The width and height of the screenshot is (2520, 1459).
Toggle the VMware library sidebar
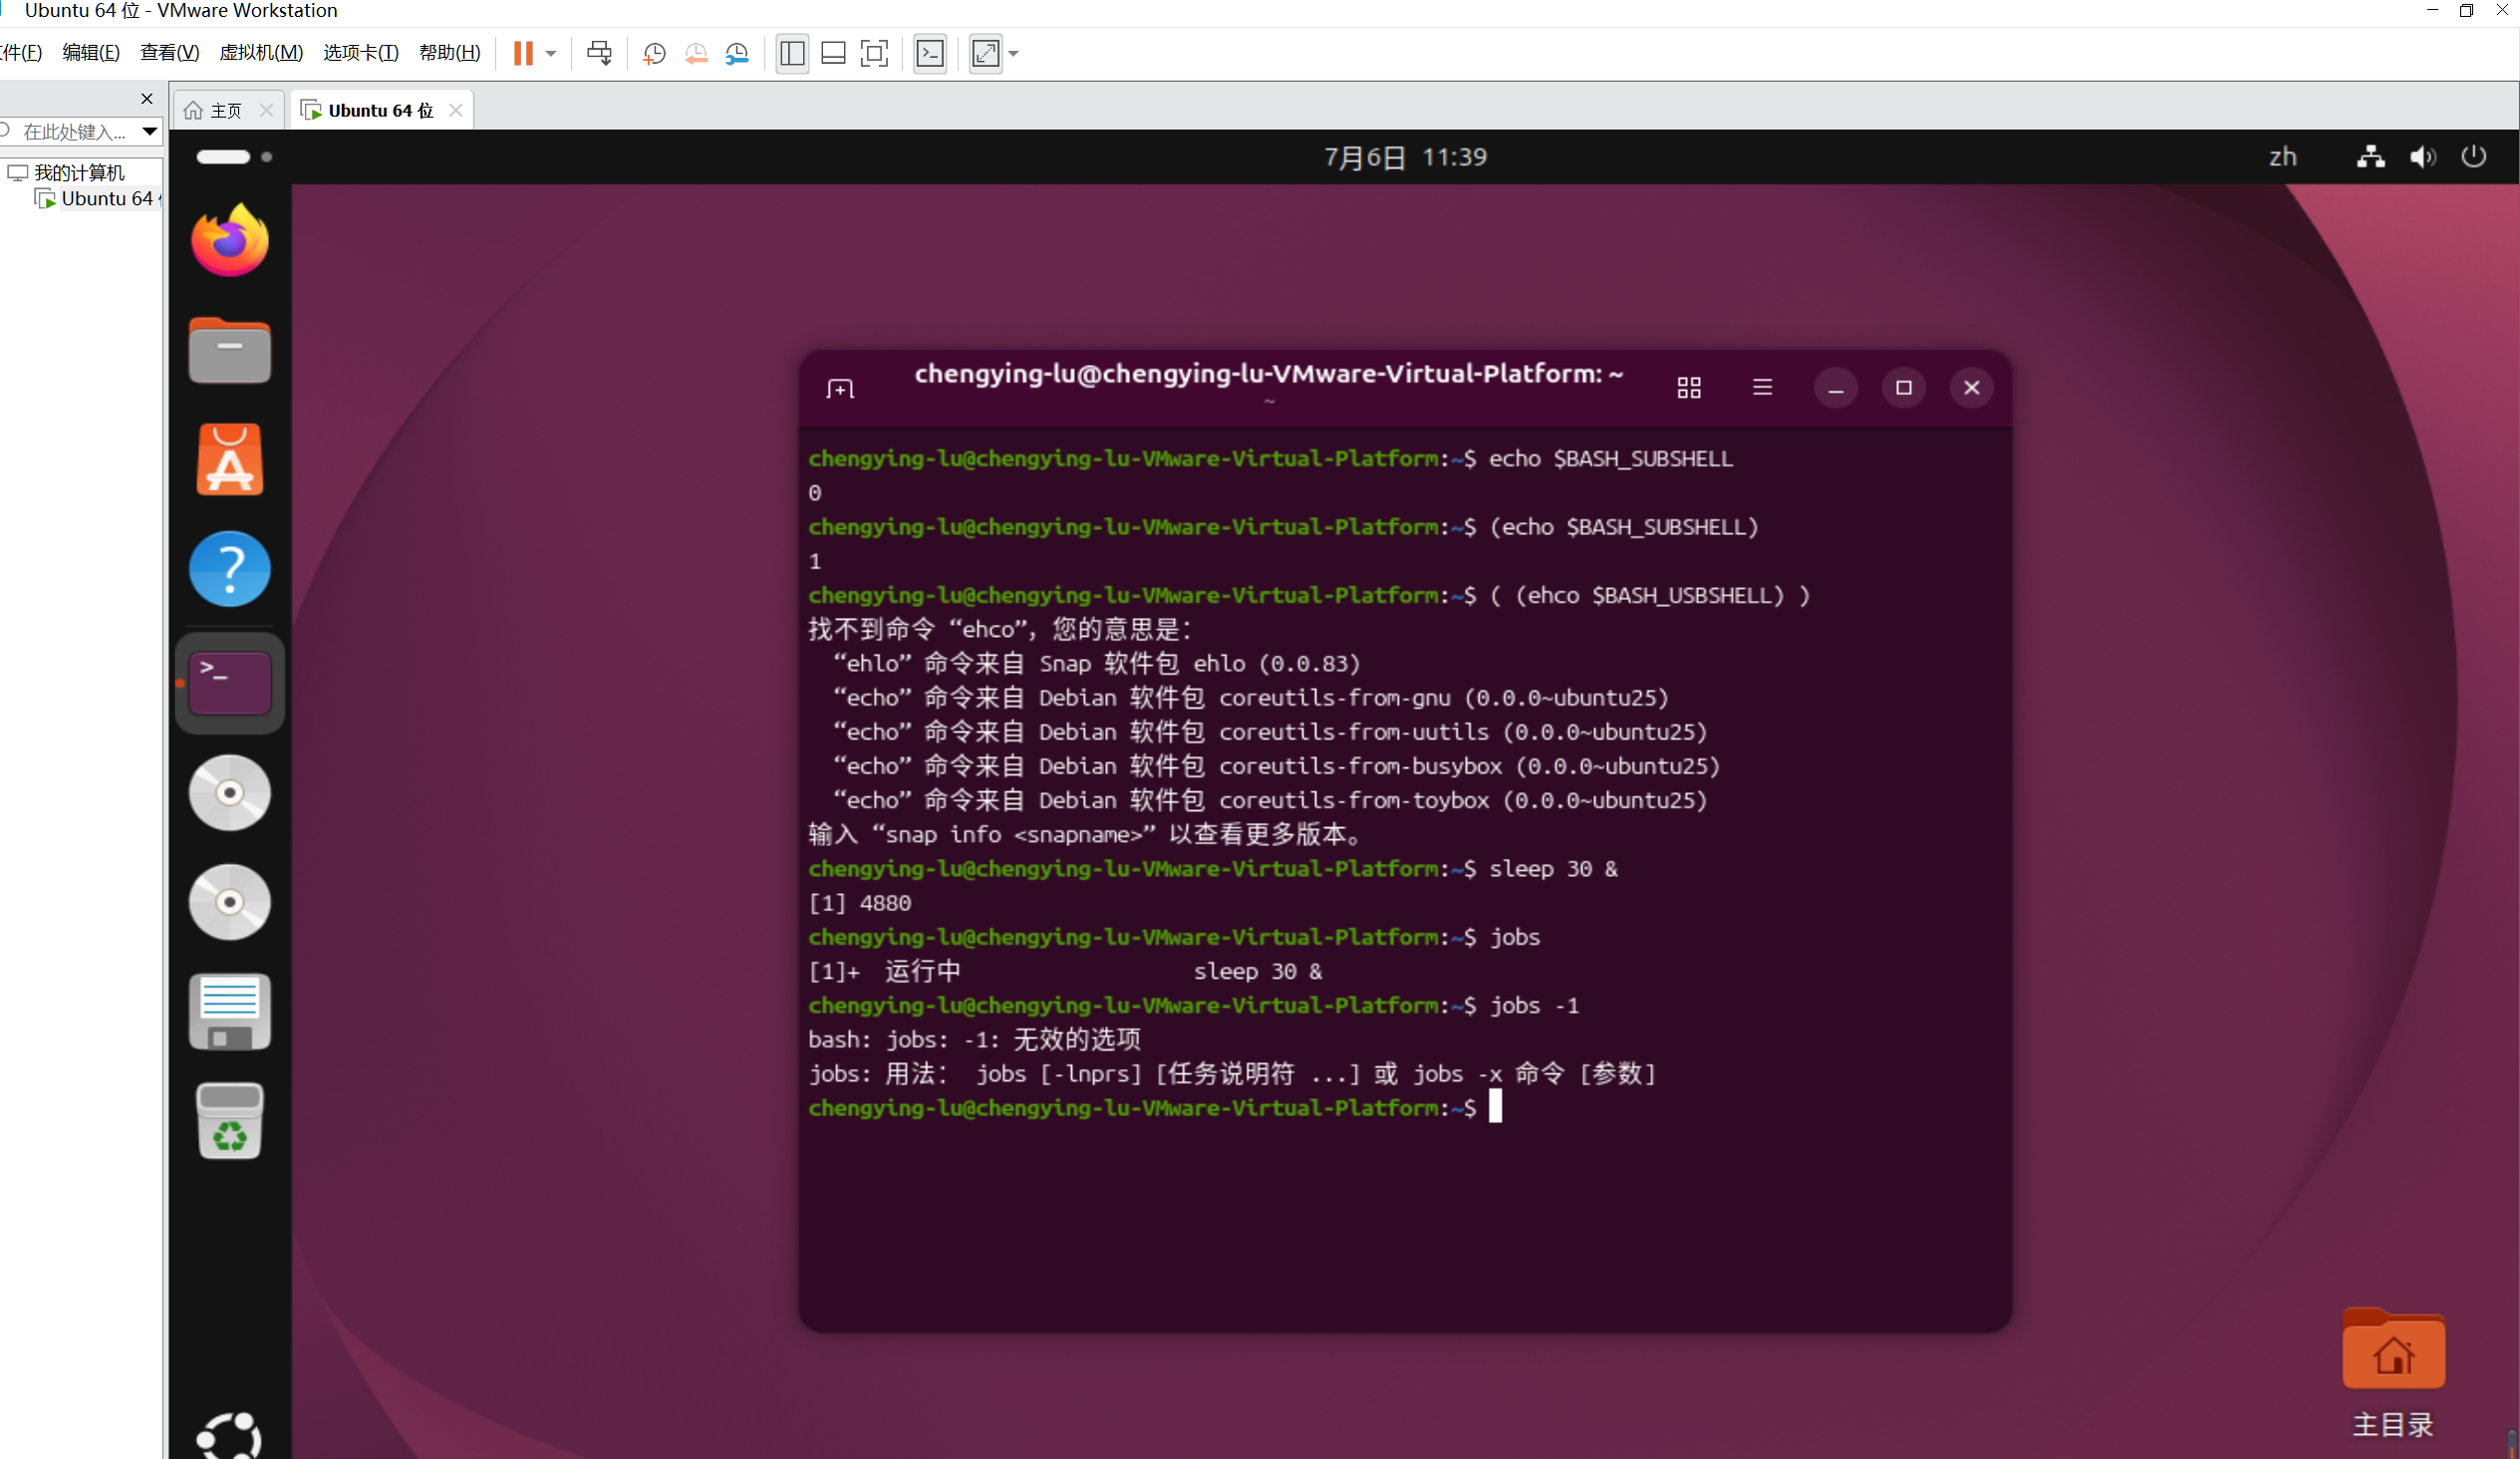(792, 53)
